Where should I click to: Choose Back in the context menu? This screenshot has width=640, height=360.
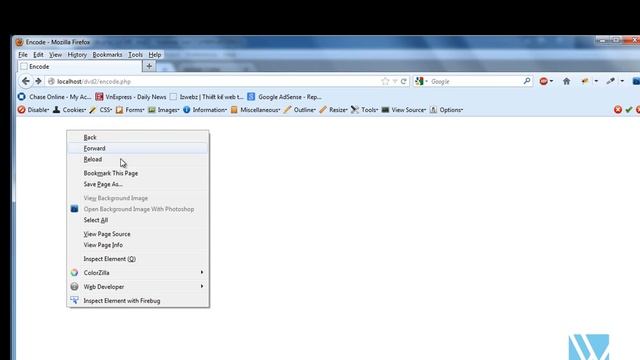pyautogui.click(x=138, y=138)
